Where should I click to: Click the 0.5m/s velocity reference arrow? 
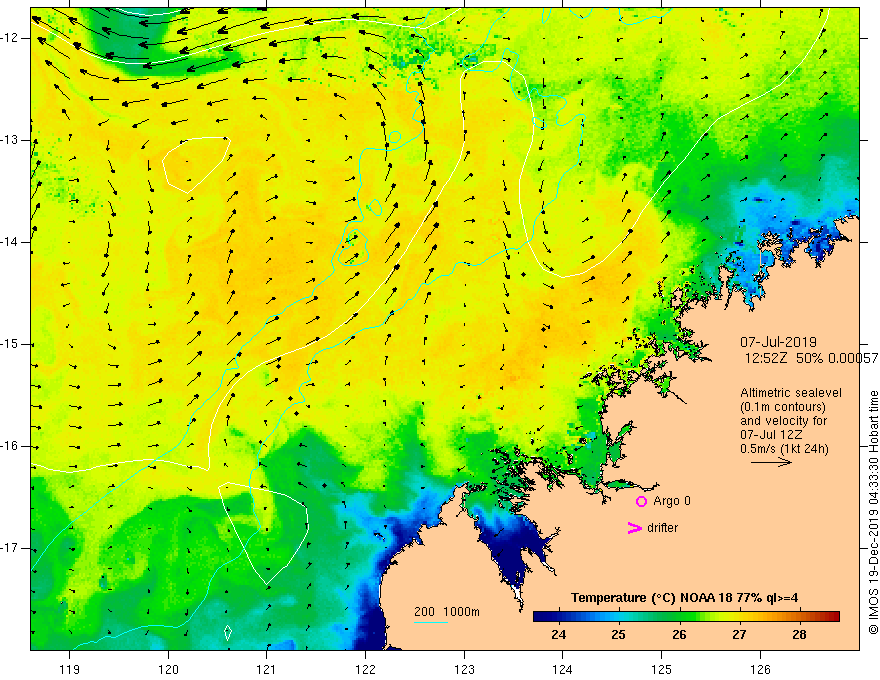pyautogui.click(x=771, y=462)
